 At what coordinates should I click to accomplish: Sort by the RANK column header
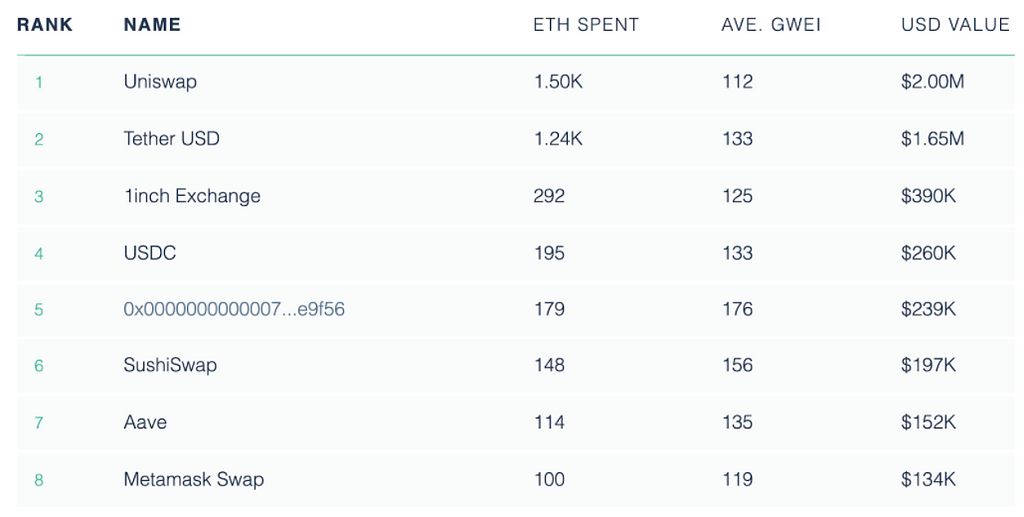pyautogui.click(x=45, y=25)
